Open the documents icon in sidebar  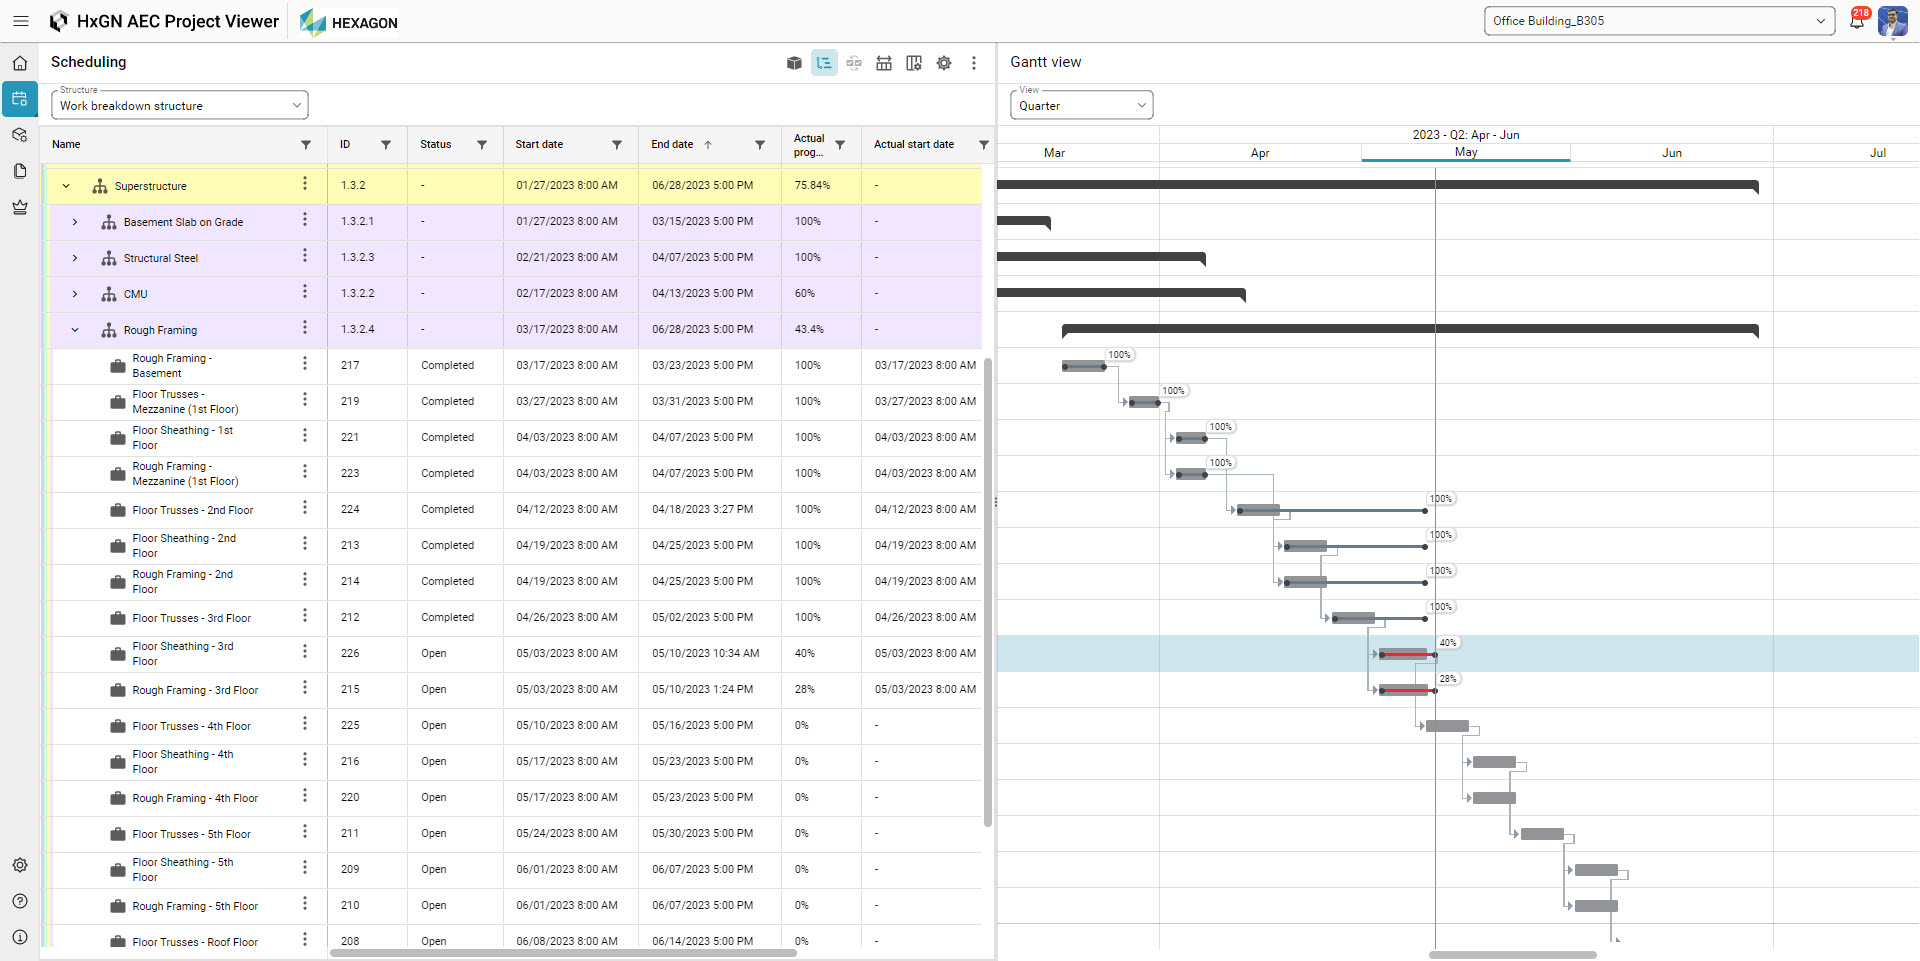point(20,171)
